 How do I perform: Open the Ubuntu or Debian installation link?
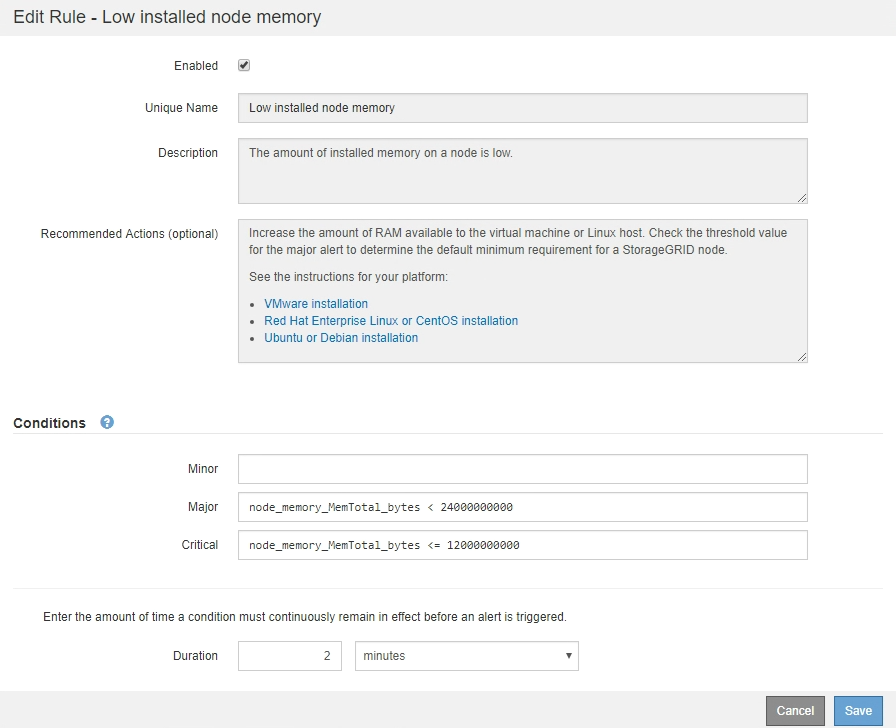[x=341, y=338]
